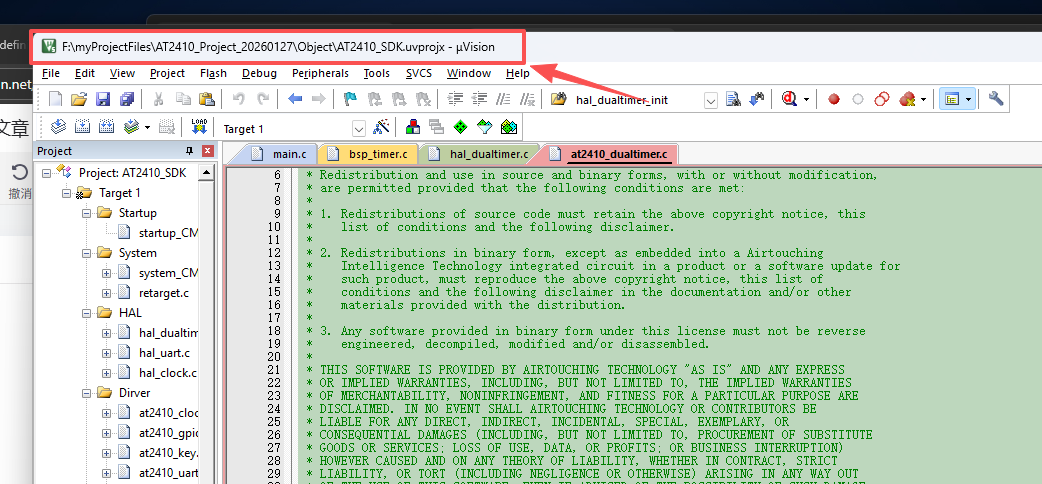The image size is (1042, 484).
Task: Insert a bookmark using the flag icon
Action: (x=350, y=99)
